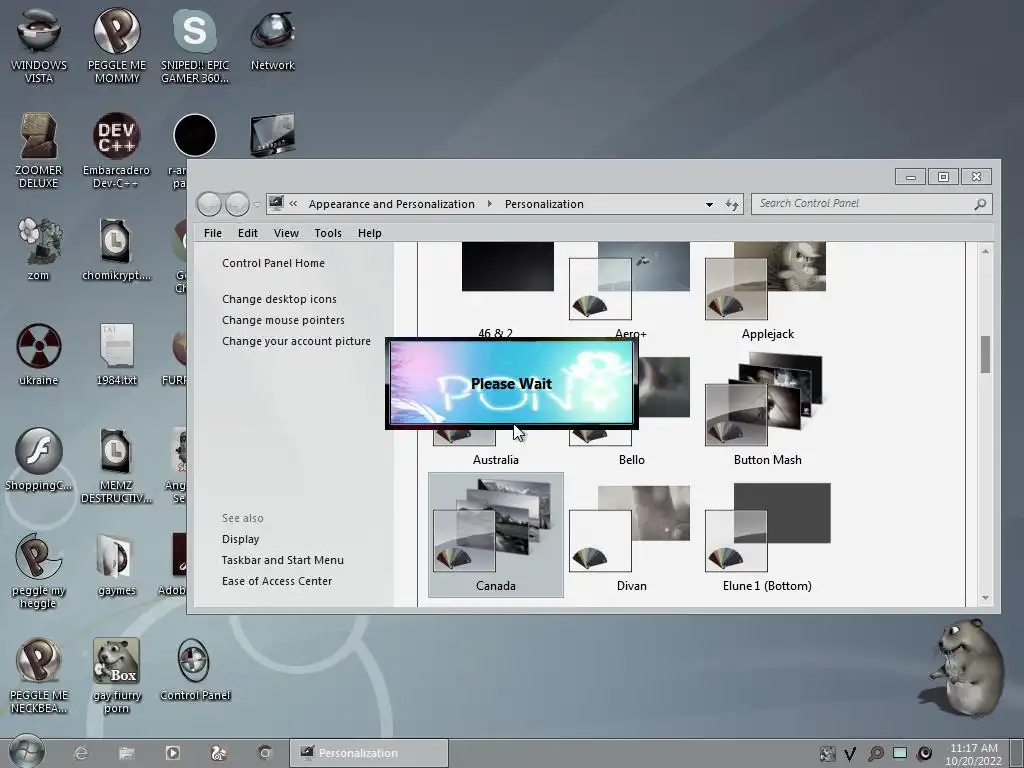Click the magnifier icon in system tray

coord(875,754)
